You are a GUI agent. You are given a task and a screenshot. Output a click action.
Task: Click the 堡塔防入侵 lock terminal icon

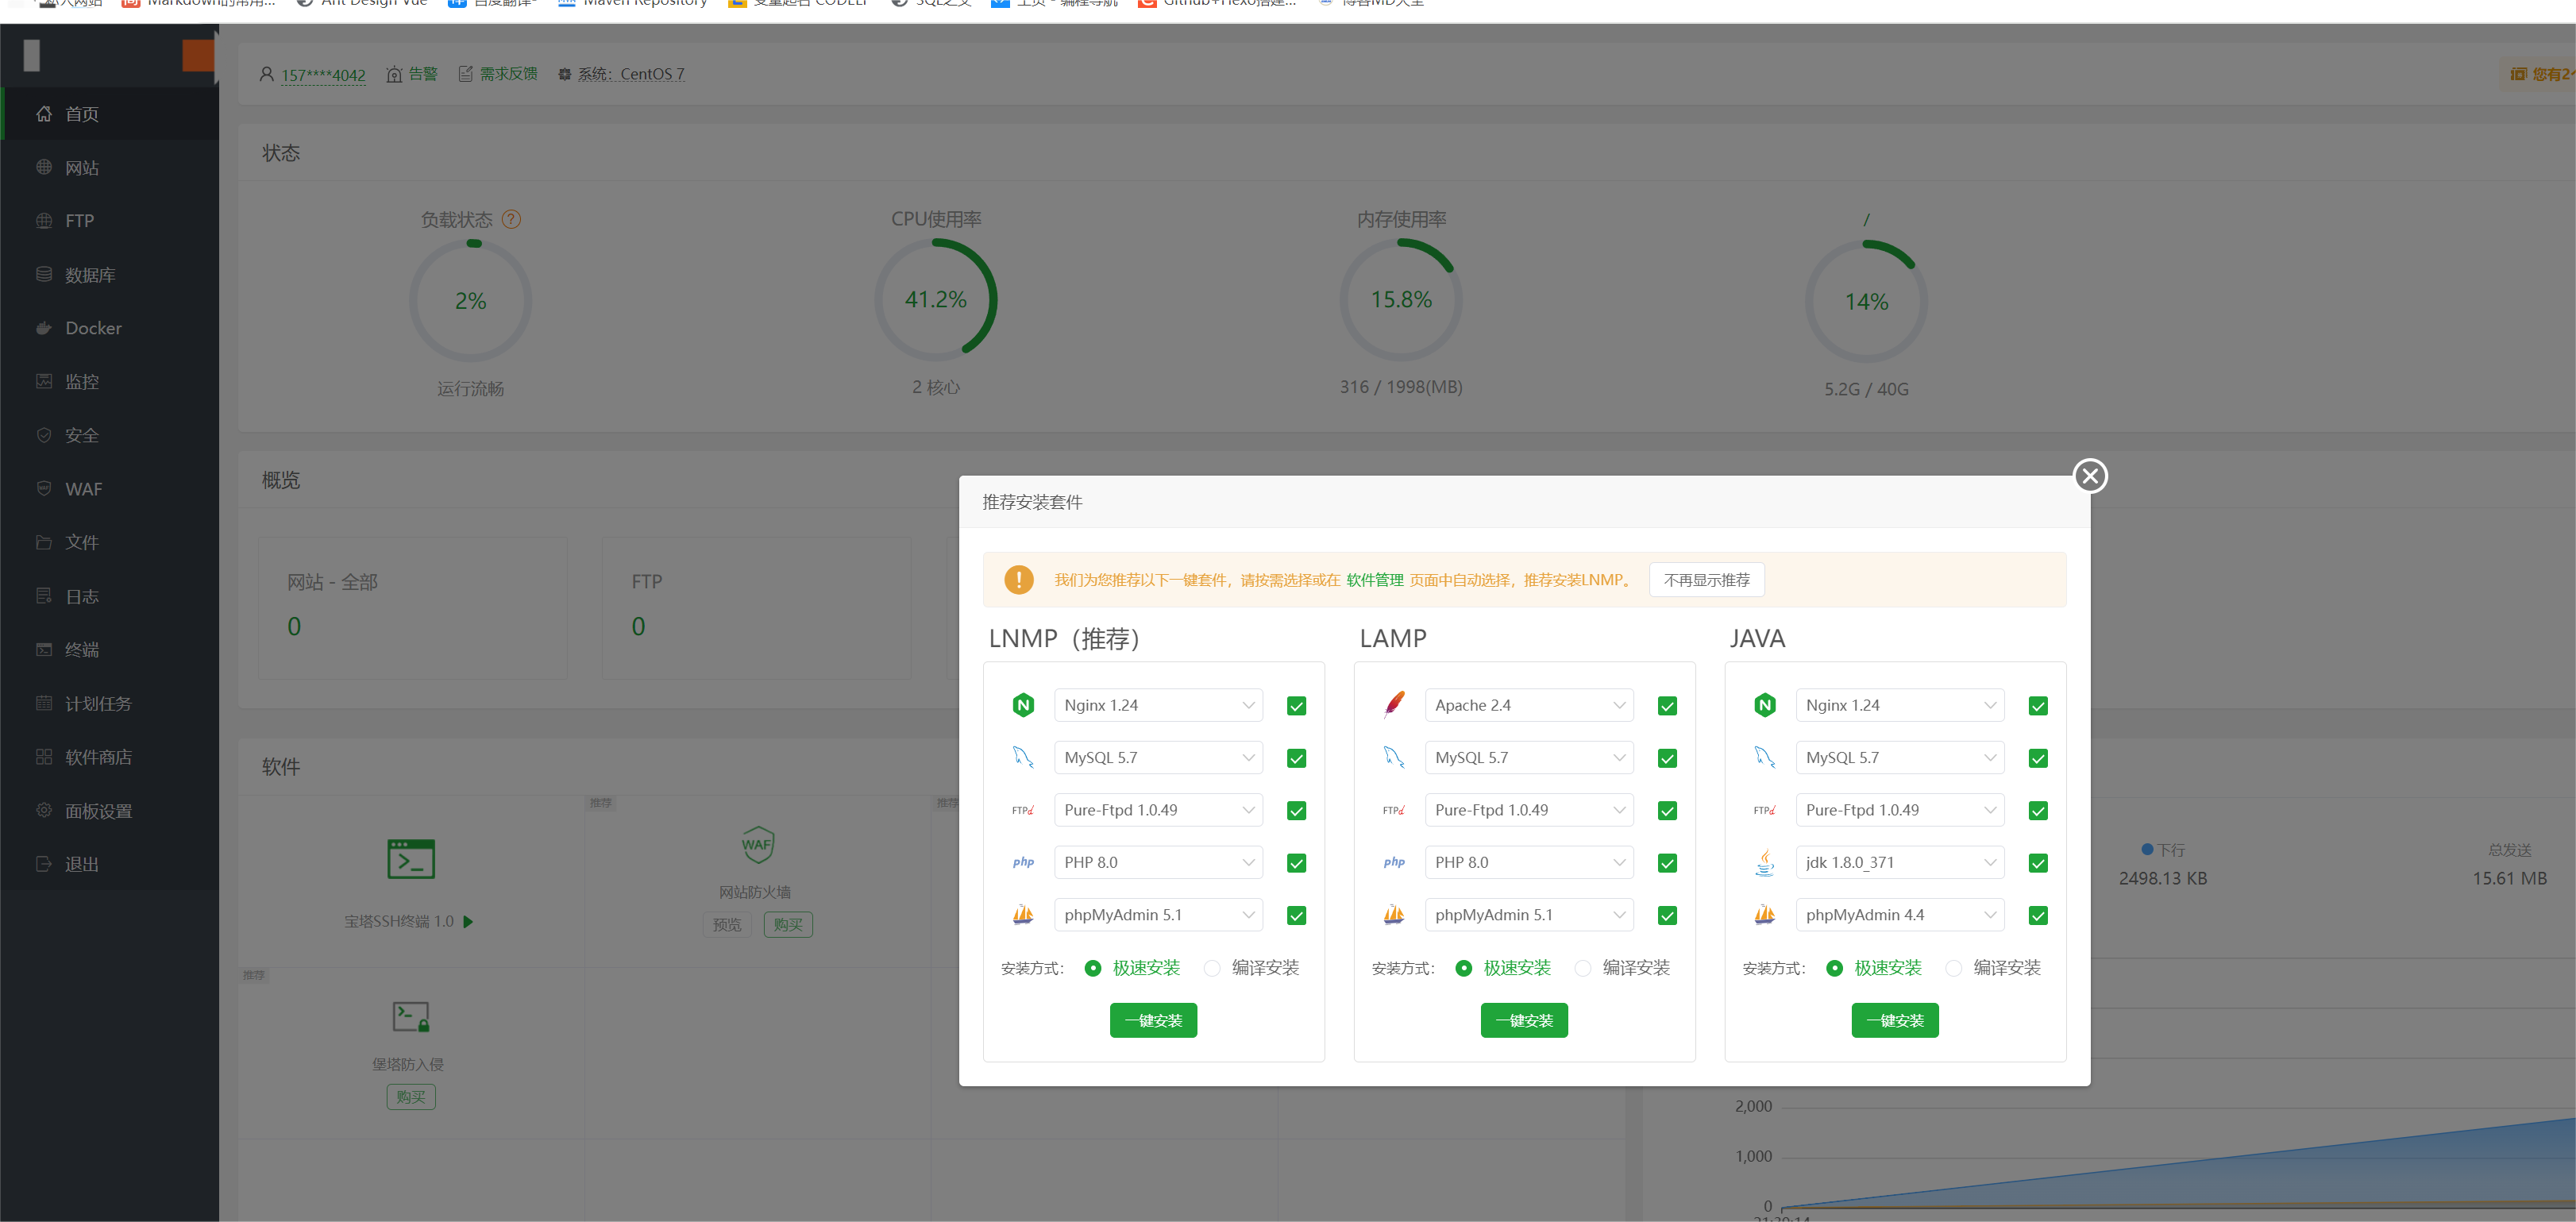(x=411, y=1017)
